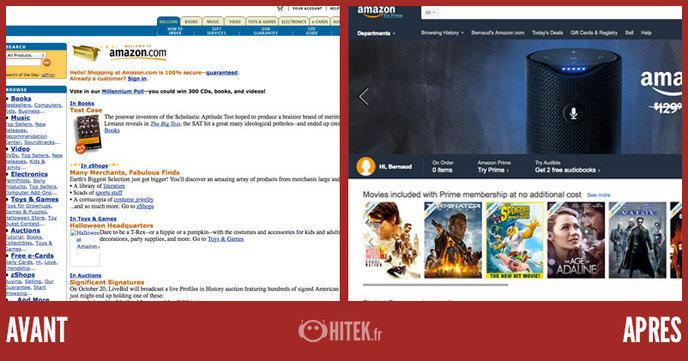The height and width of the screenshot is (361, 688).
Task: Open the Electronics tab
Action: pos(294,21)
